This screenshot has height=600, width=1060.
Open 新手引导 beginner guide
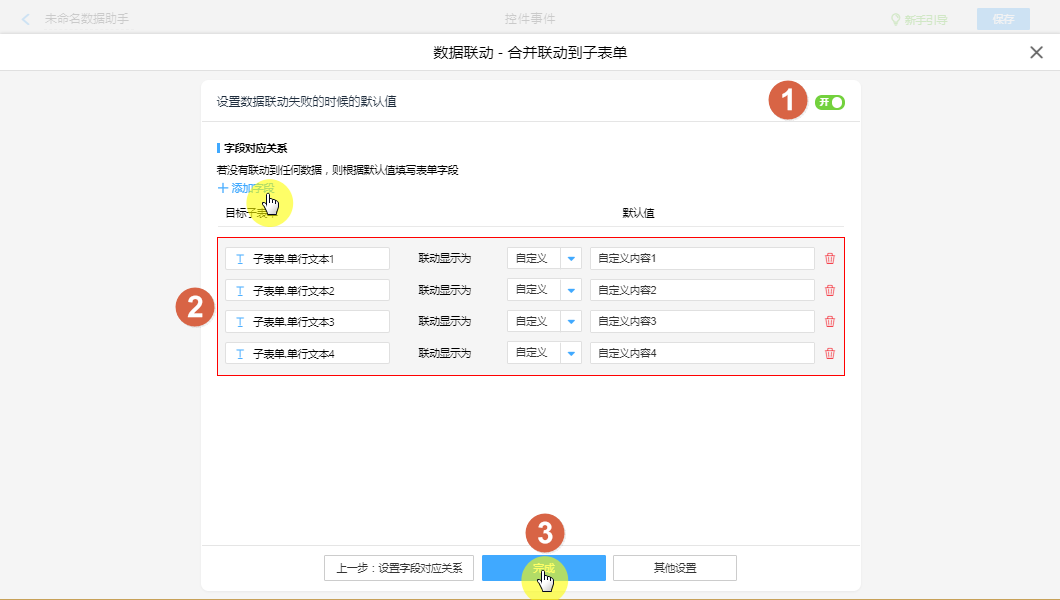point(918,19)
